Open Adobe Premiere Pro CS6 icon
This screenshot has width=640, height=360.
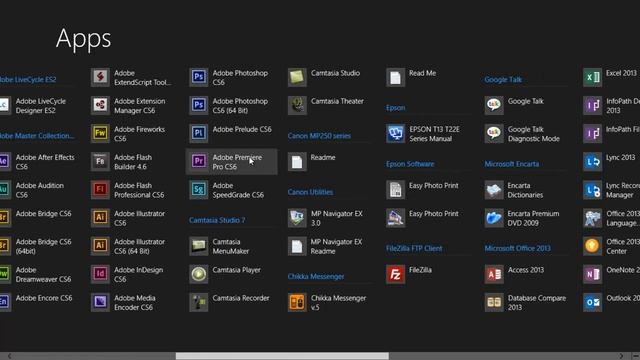(199, 162)
